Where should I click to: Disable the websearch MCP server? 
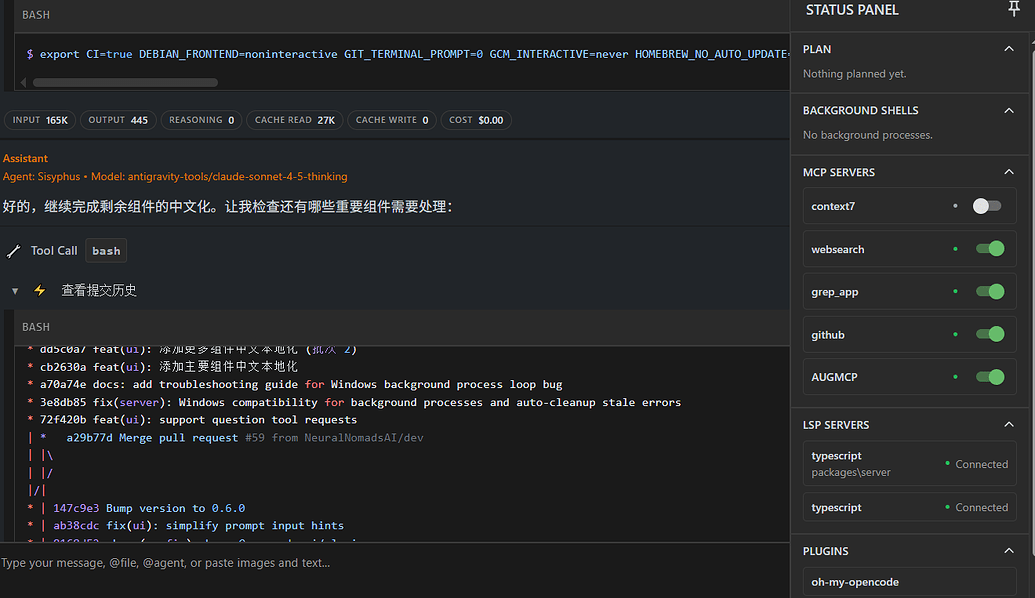click(989, 249)
